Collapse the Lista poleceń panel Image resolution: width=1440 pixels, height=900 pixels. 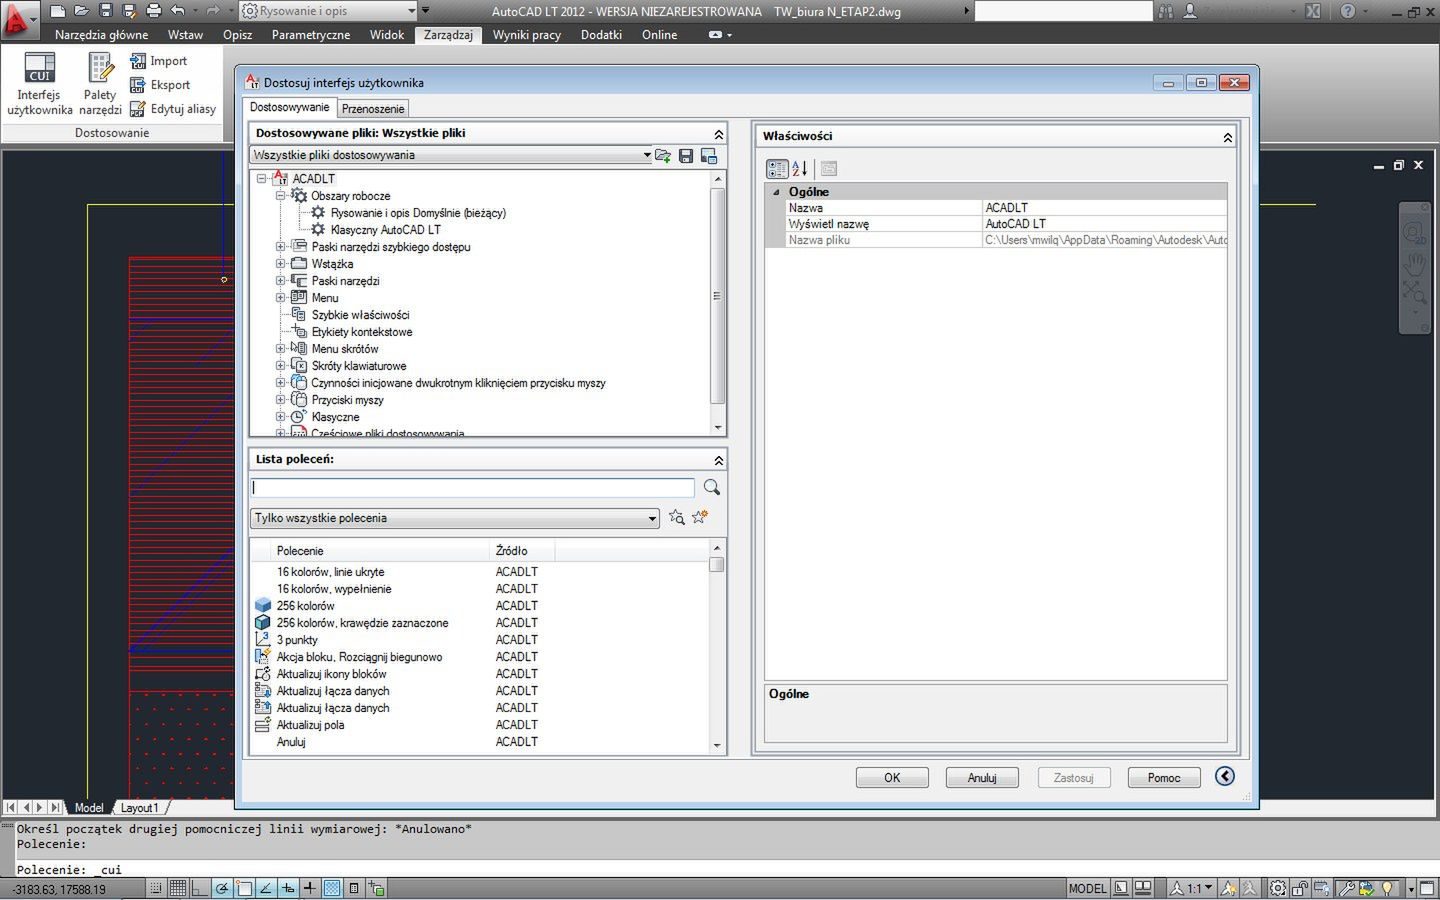click(x=718, y=460)
